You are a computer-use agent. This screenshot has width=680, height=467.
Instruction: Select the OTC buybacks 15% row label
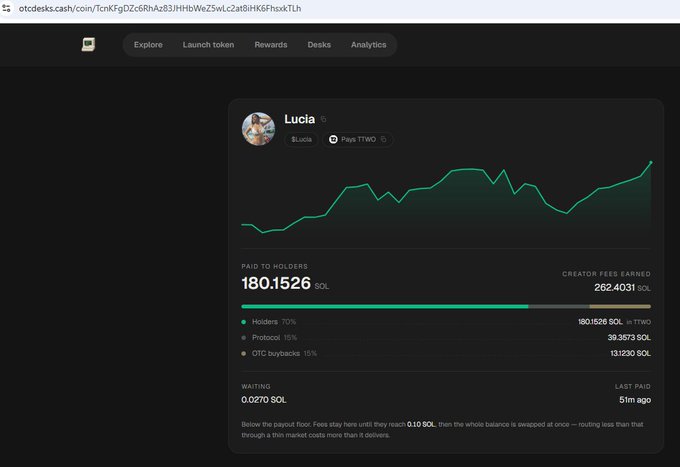tap(284, 353)
